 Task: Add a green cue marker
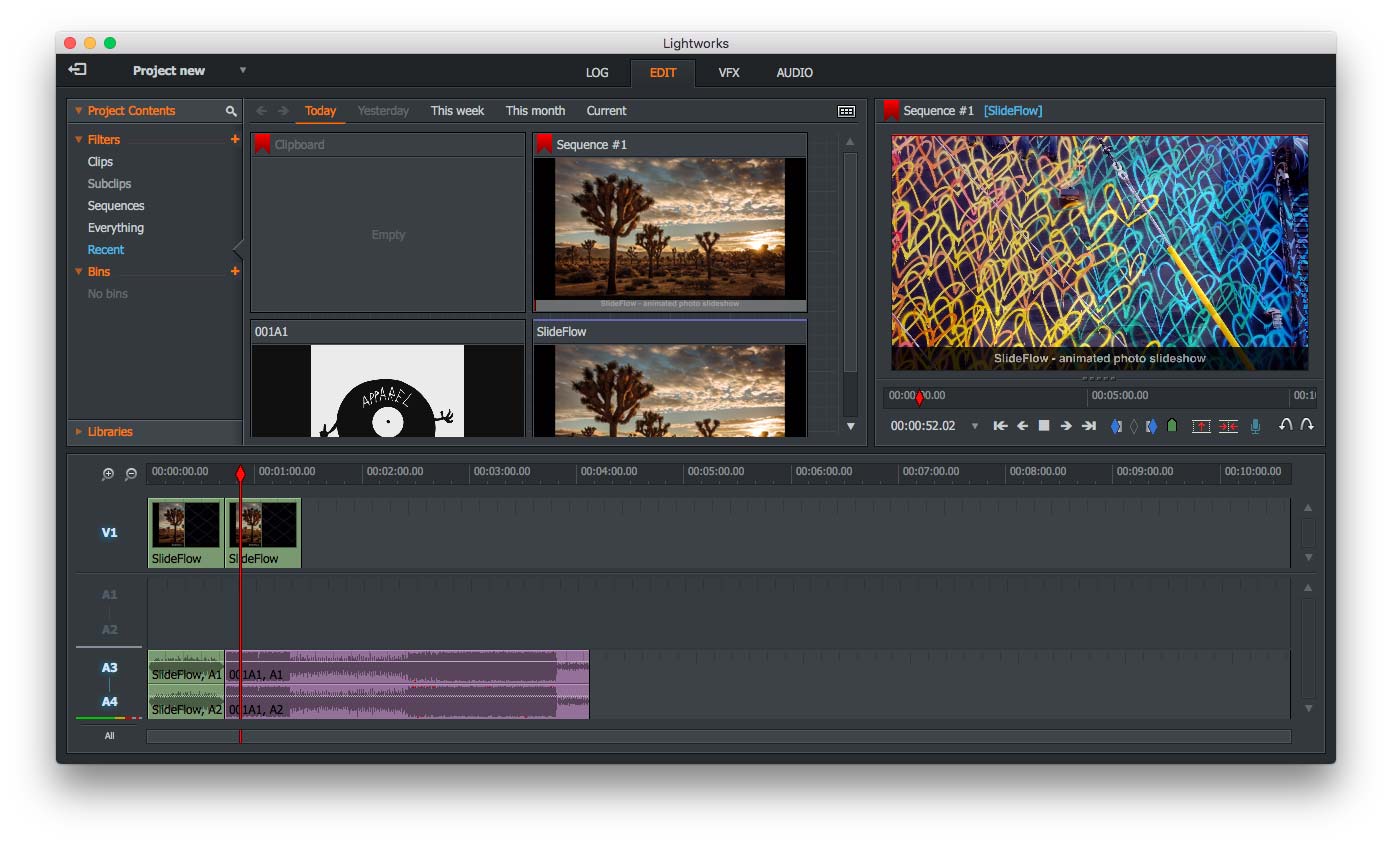point(1172,426)
